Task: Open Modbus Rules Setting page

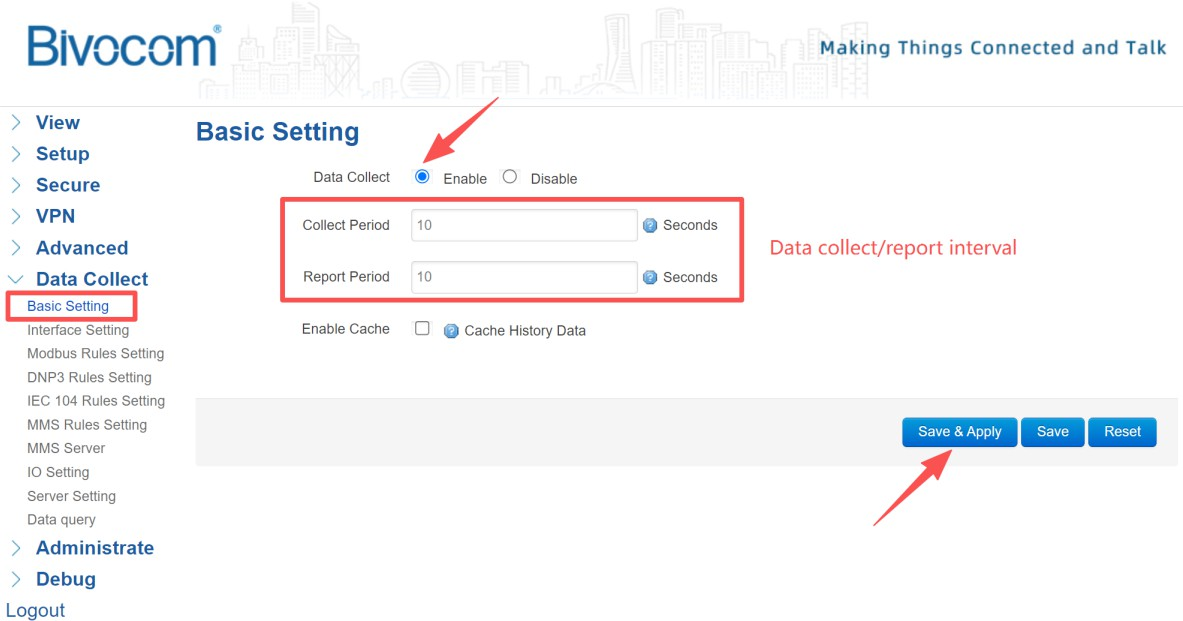Action: pos(95,354)
